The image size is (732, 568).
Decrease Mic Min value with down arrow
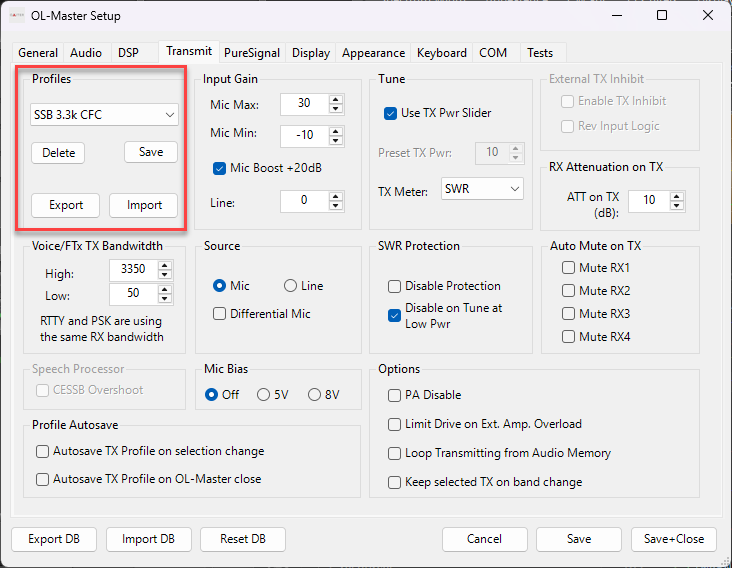click(336, 140)
